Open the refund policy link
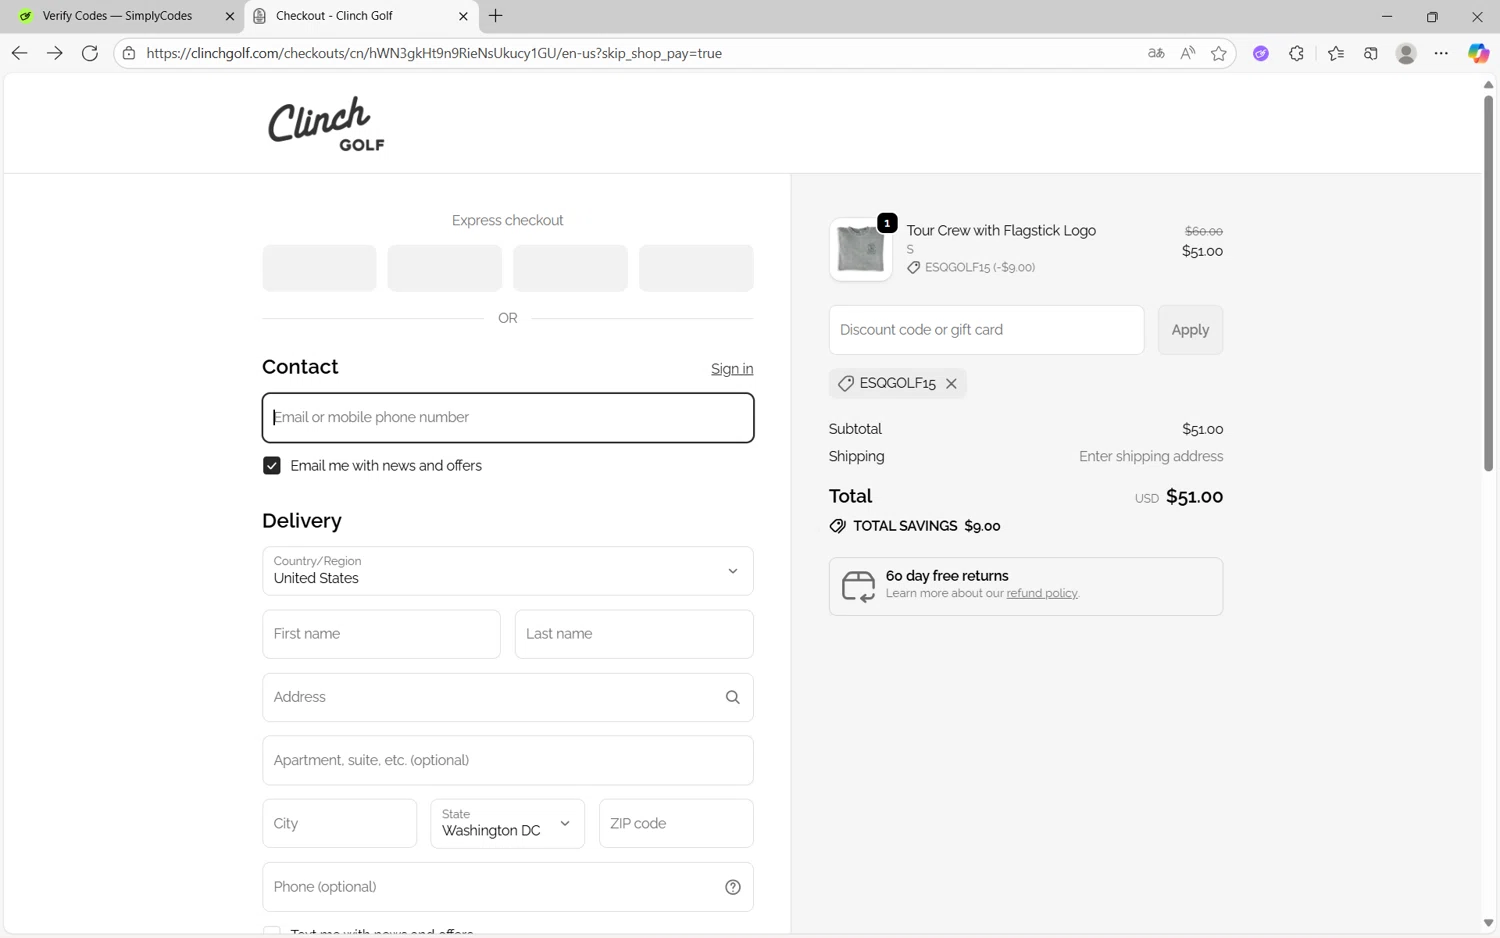1500x938 pixels. click(1042, 594)
